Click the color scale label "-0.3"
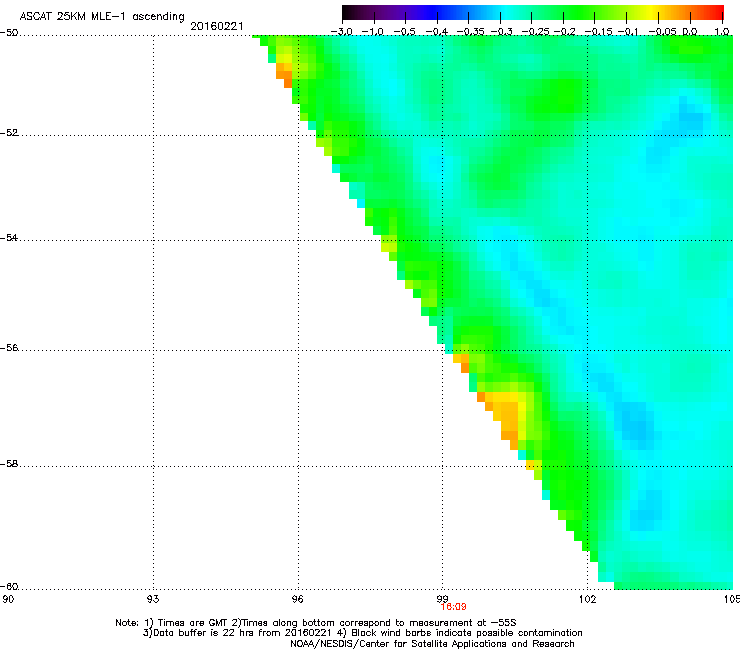Image resolution: width=740 pixels, height=650 pixels. pyautogui.click(x=501, y=31)
